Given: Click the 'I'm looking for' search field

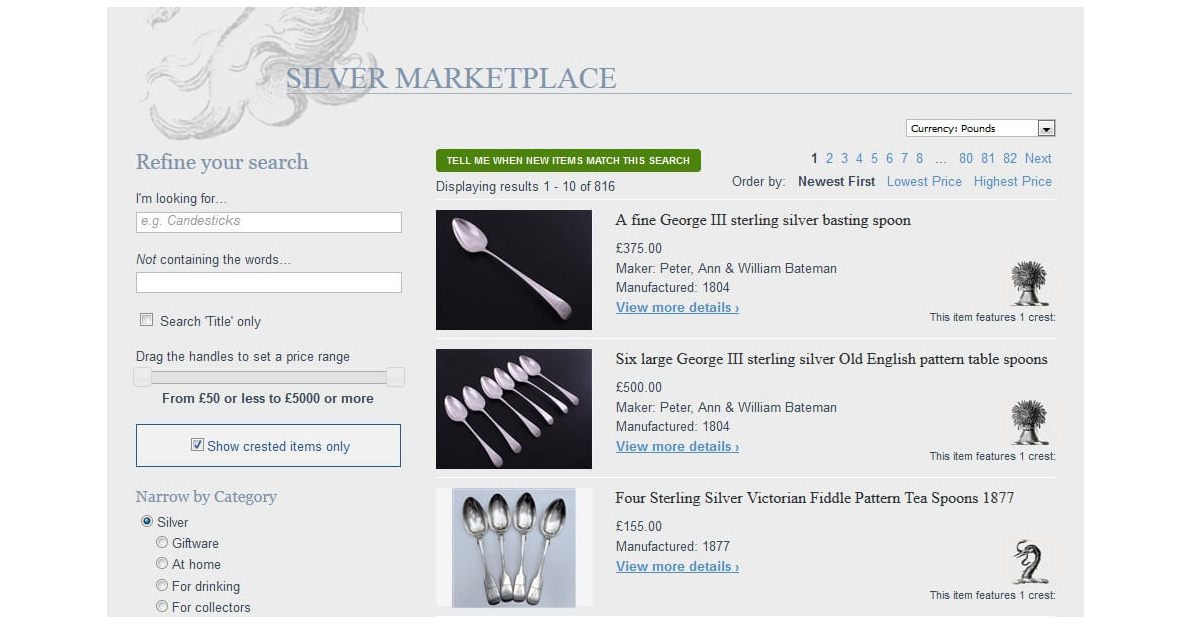Looking at the screenshot, I should [269, 222].
